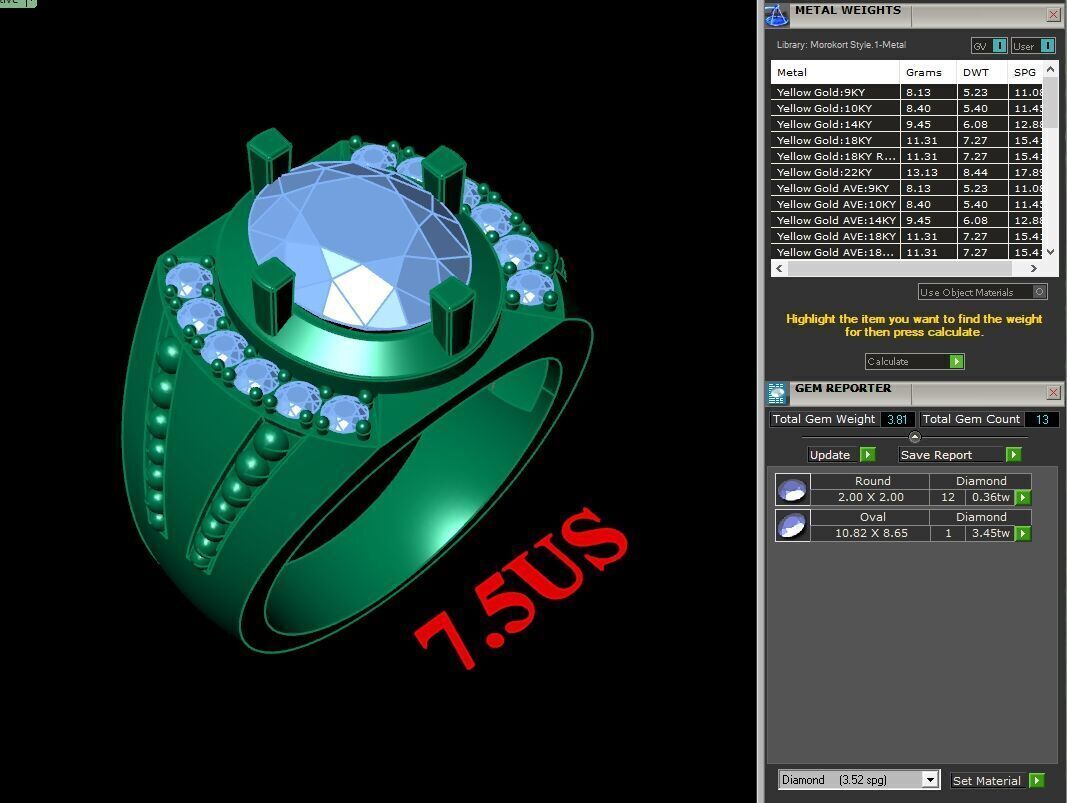Click the Oval diamond gem thumbnail
The height and width of the screenshot is (803, 1067).
point(792,525)
